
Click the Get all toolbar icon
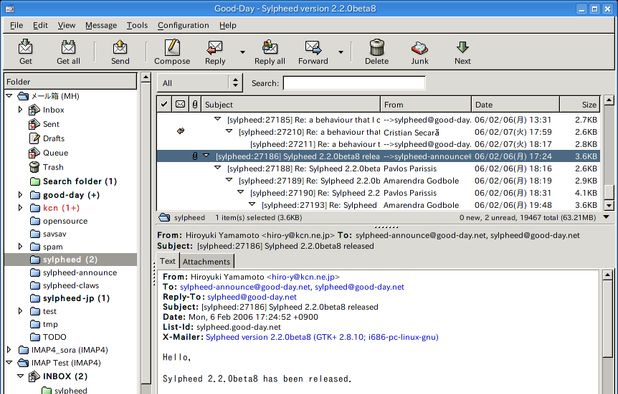68,47
